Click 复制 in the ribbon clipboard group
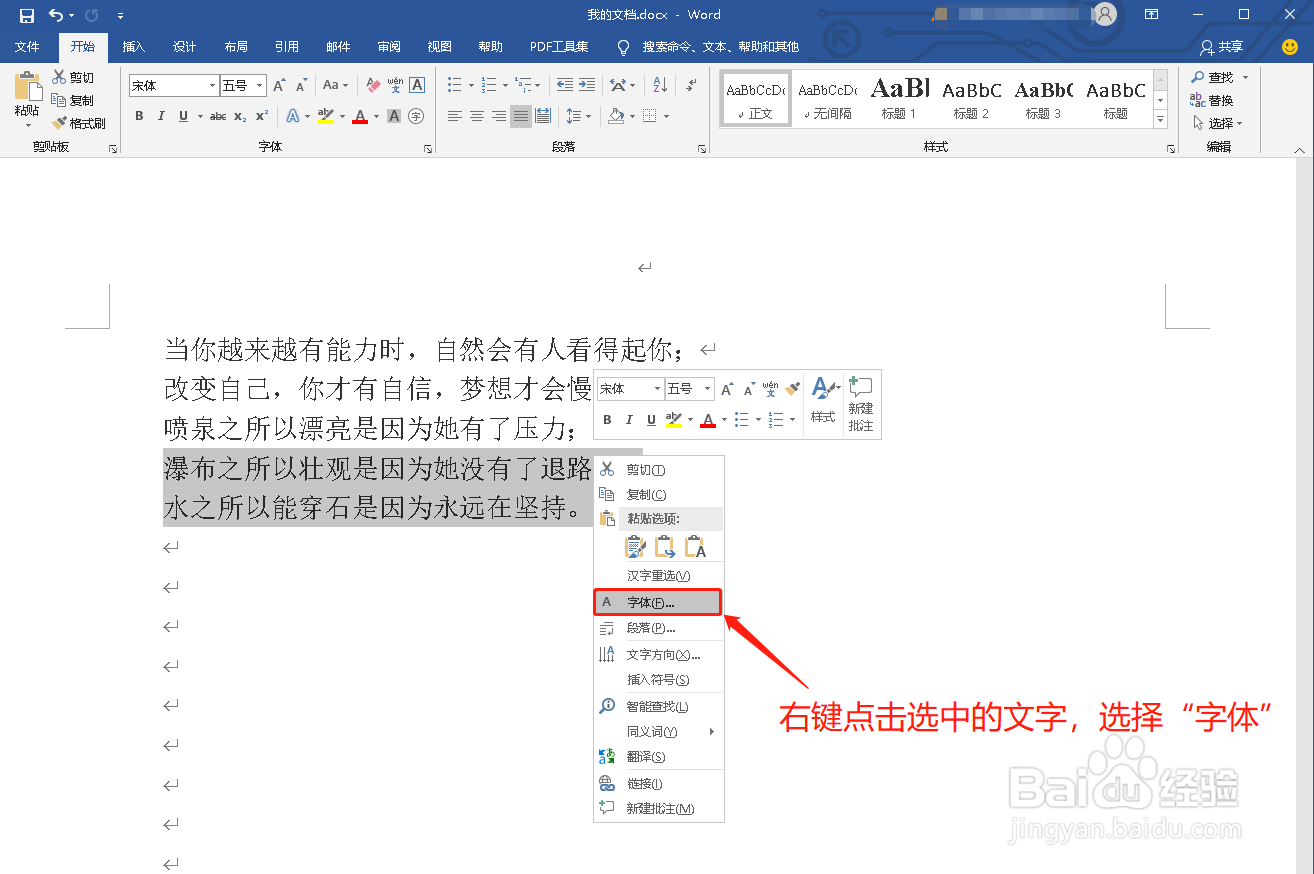 point(73,100)
